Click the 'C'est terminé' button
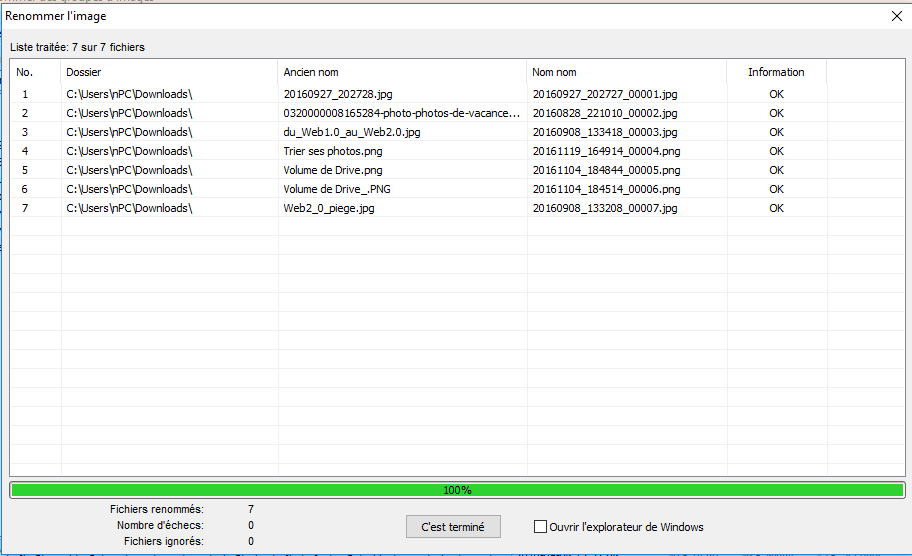This screenshot has width=912, height=556. 453,527
